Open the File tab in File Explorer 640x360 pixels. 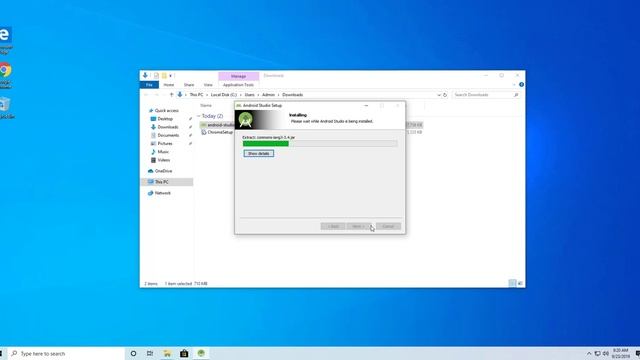(149, 85)
